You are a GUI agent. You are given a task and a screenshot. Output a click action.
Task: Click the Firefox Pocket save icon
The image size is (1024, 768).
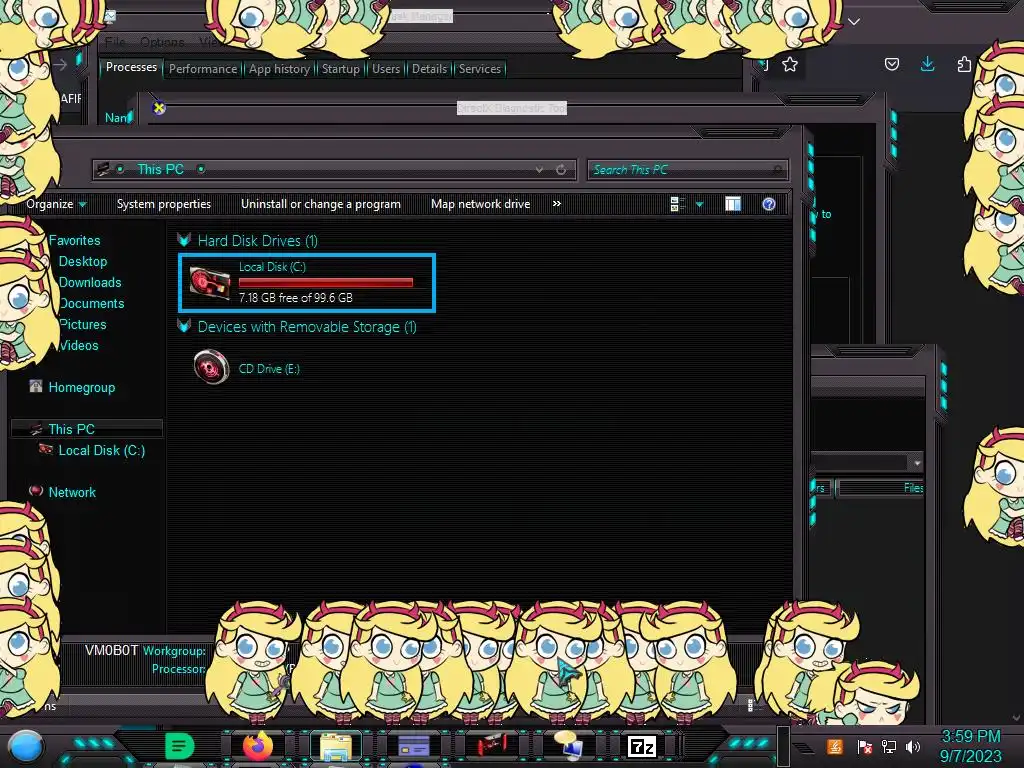tap(891, 64)
